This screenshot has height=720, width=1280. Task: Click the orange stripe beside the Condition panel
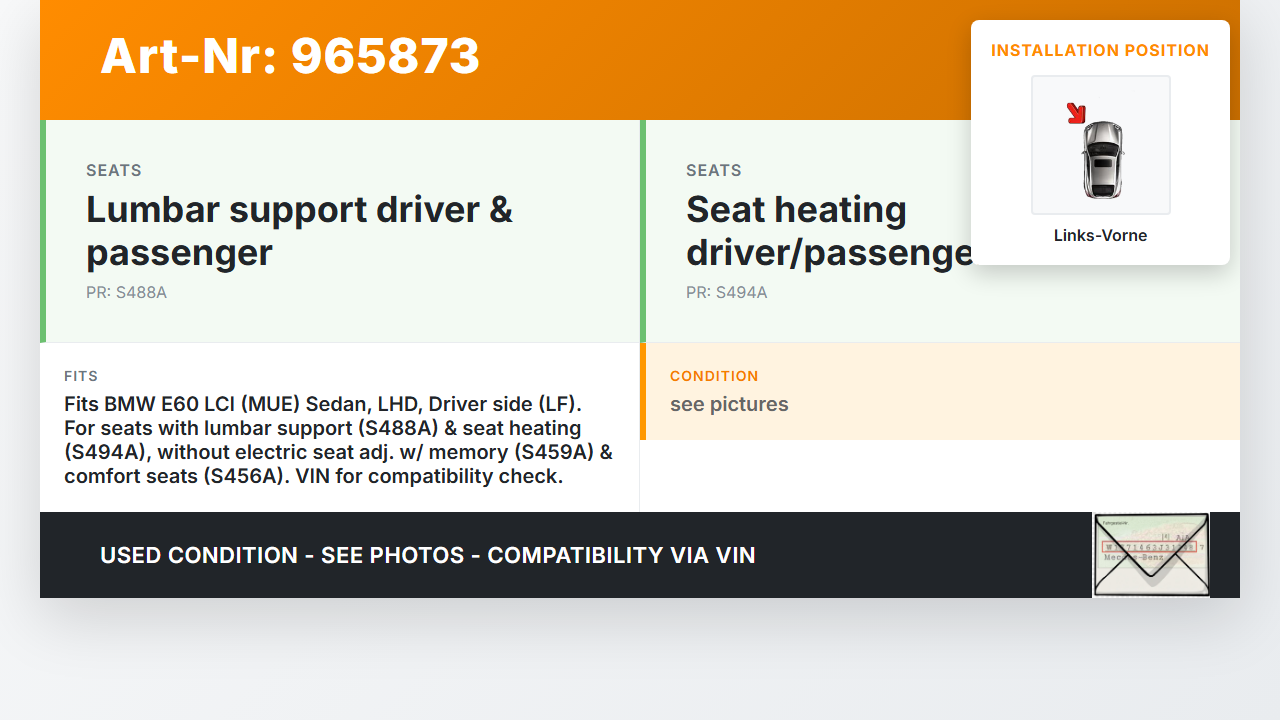coord(643,392)
